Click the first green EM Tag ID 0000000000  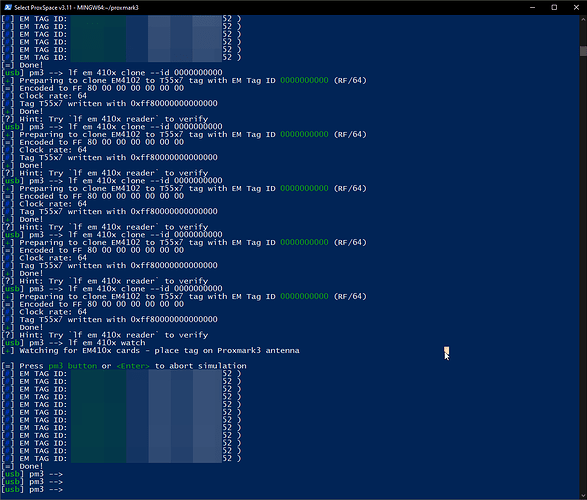[304, 80]
